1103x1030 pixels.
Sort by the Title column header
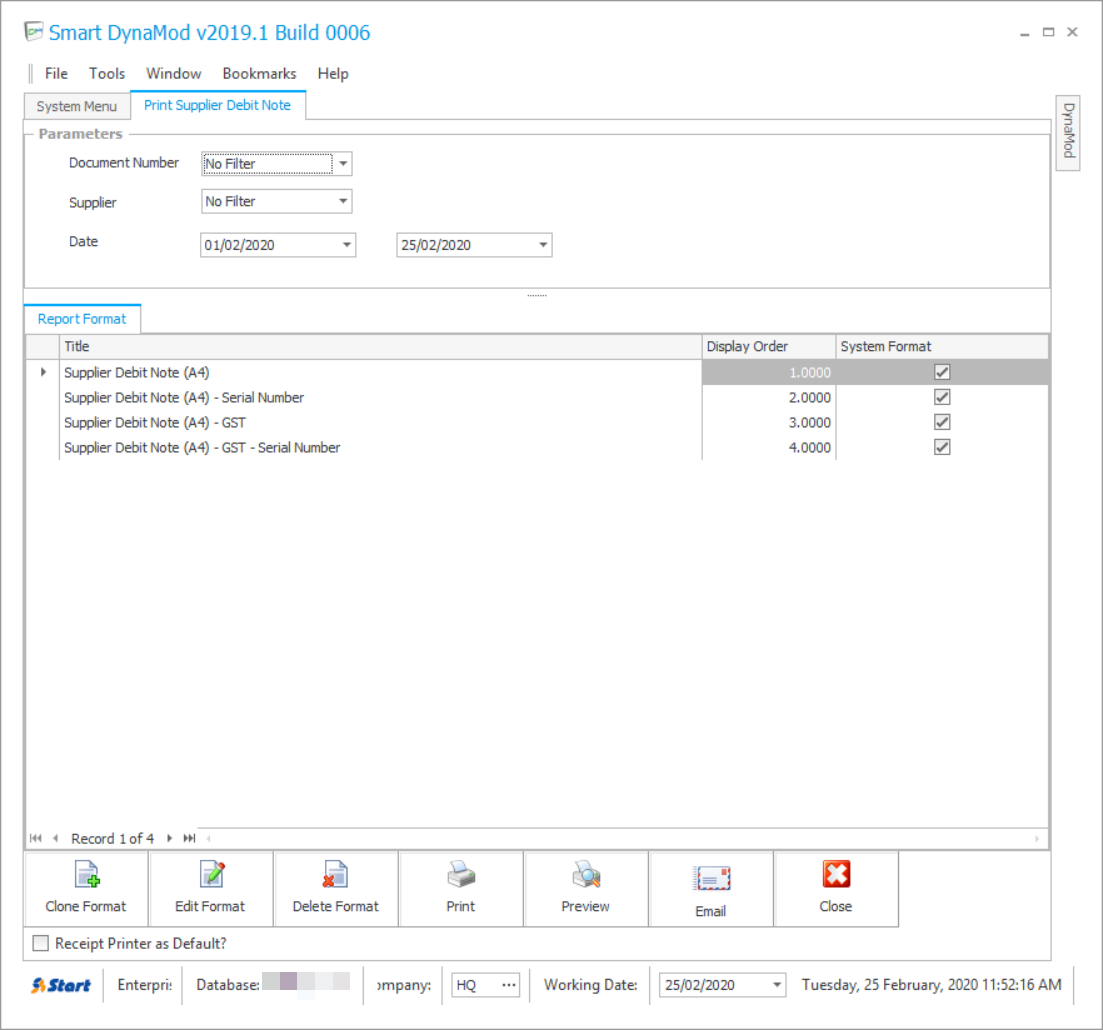click(x=381, y=347)
